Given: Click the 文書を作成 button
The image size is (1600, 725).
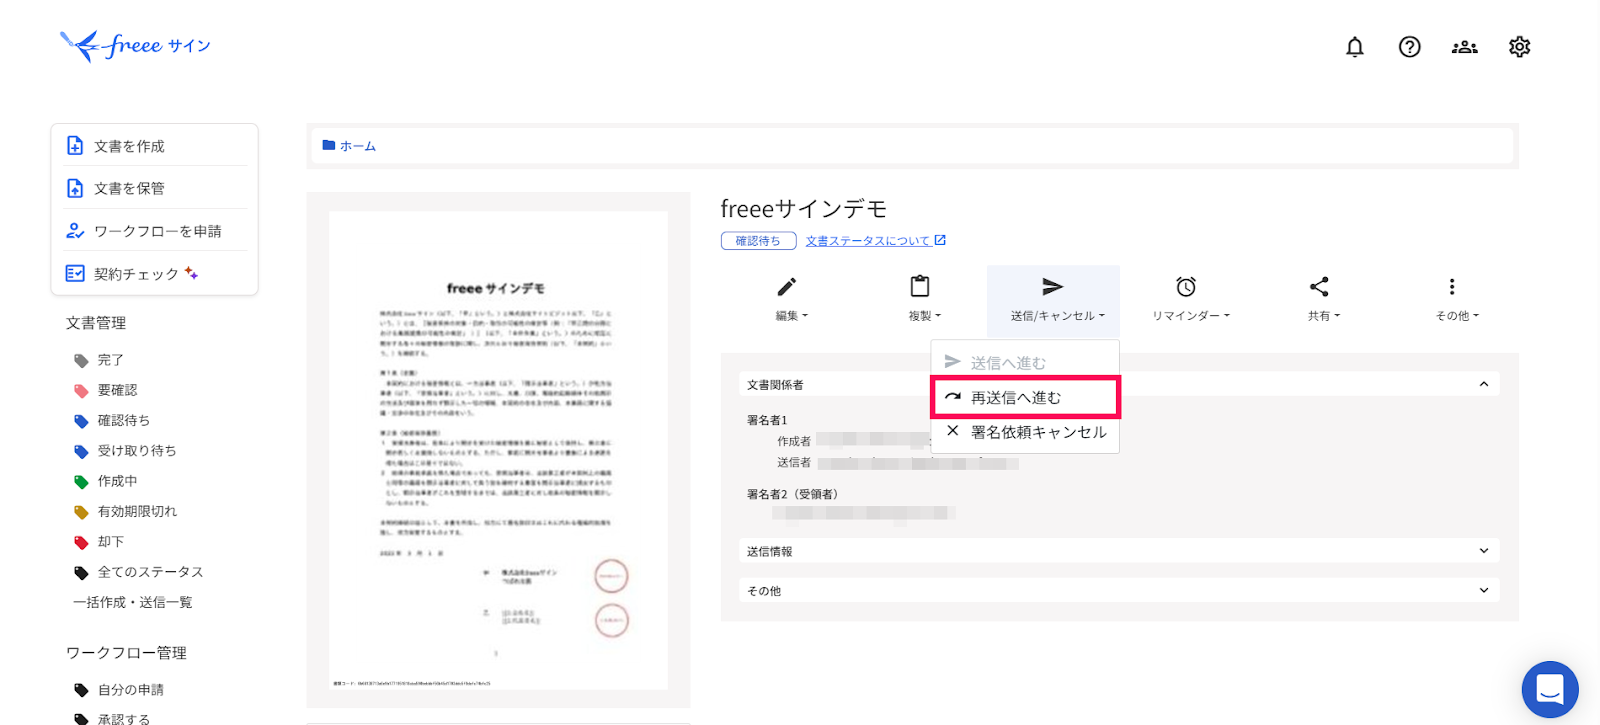Looking at the screenshot, I should (x=155, y=146).
